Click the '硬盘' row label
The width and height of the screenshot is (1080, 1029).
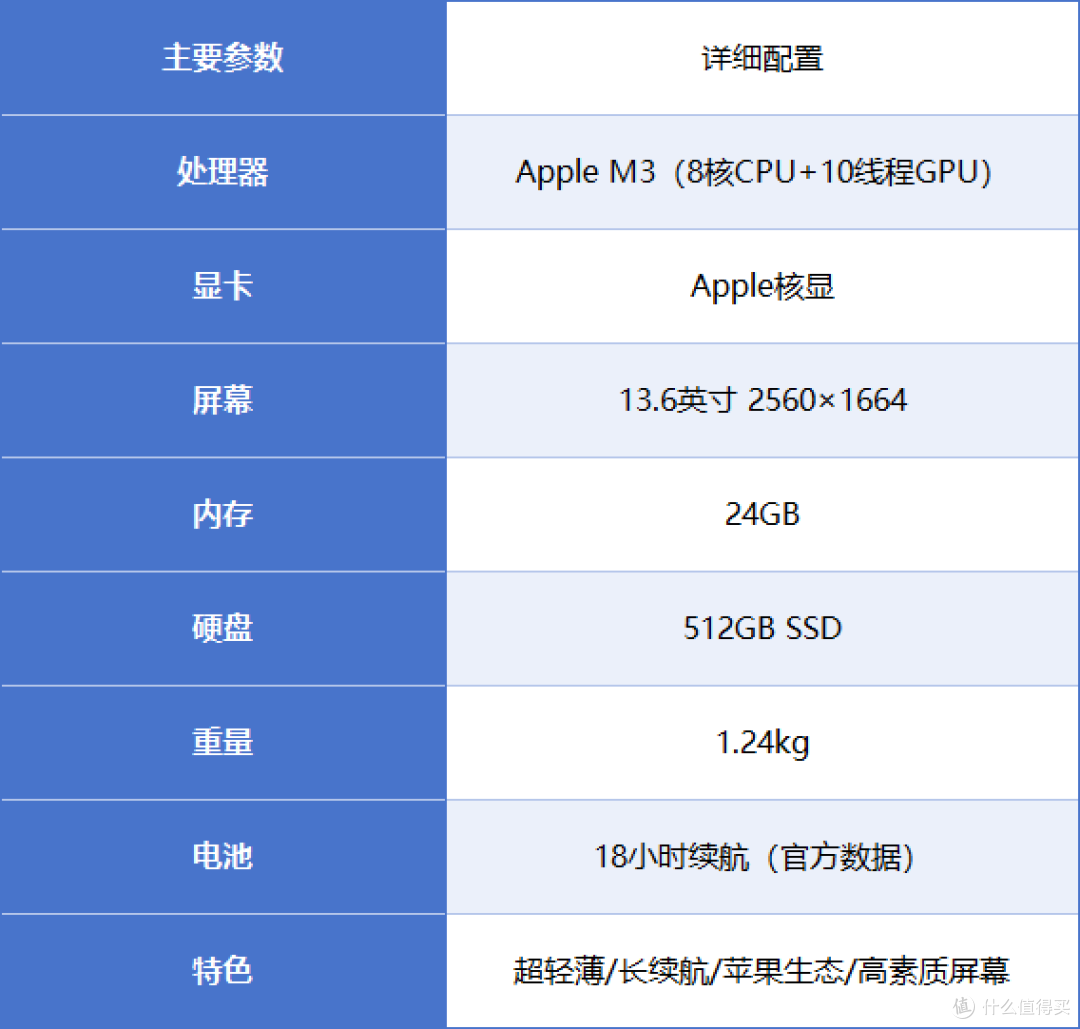pyautogui.click(x=223, y=629)
